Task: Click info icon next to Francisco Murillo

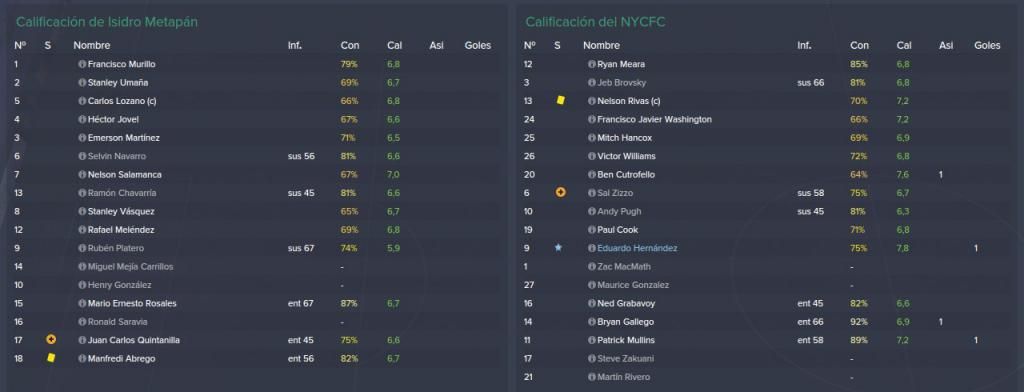Action: (82, 65)
